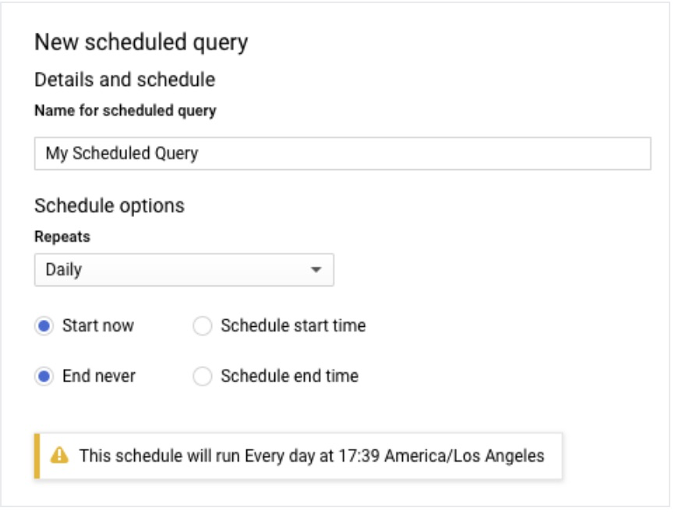Screen dimensions: 675x514
Task: Select the Start now radio button
Action: [x=44, y=325]
